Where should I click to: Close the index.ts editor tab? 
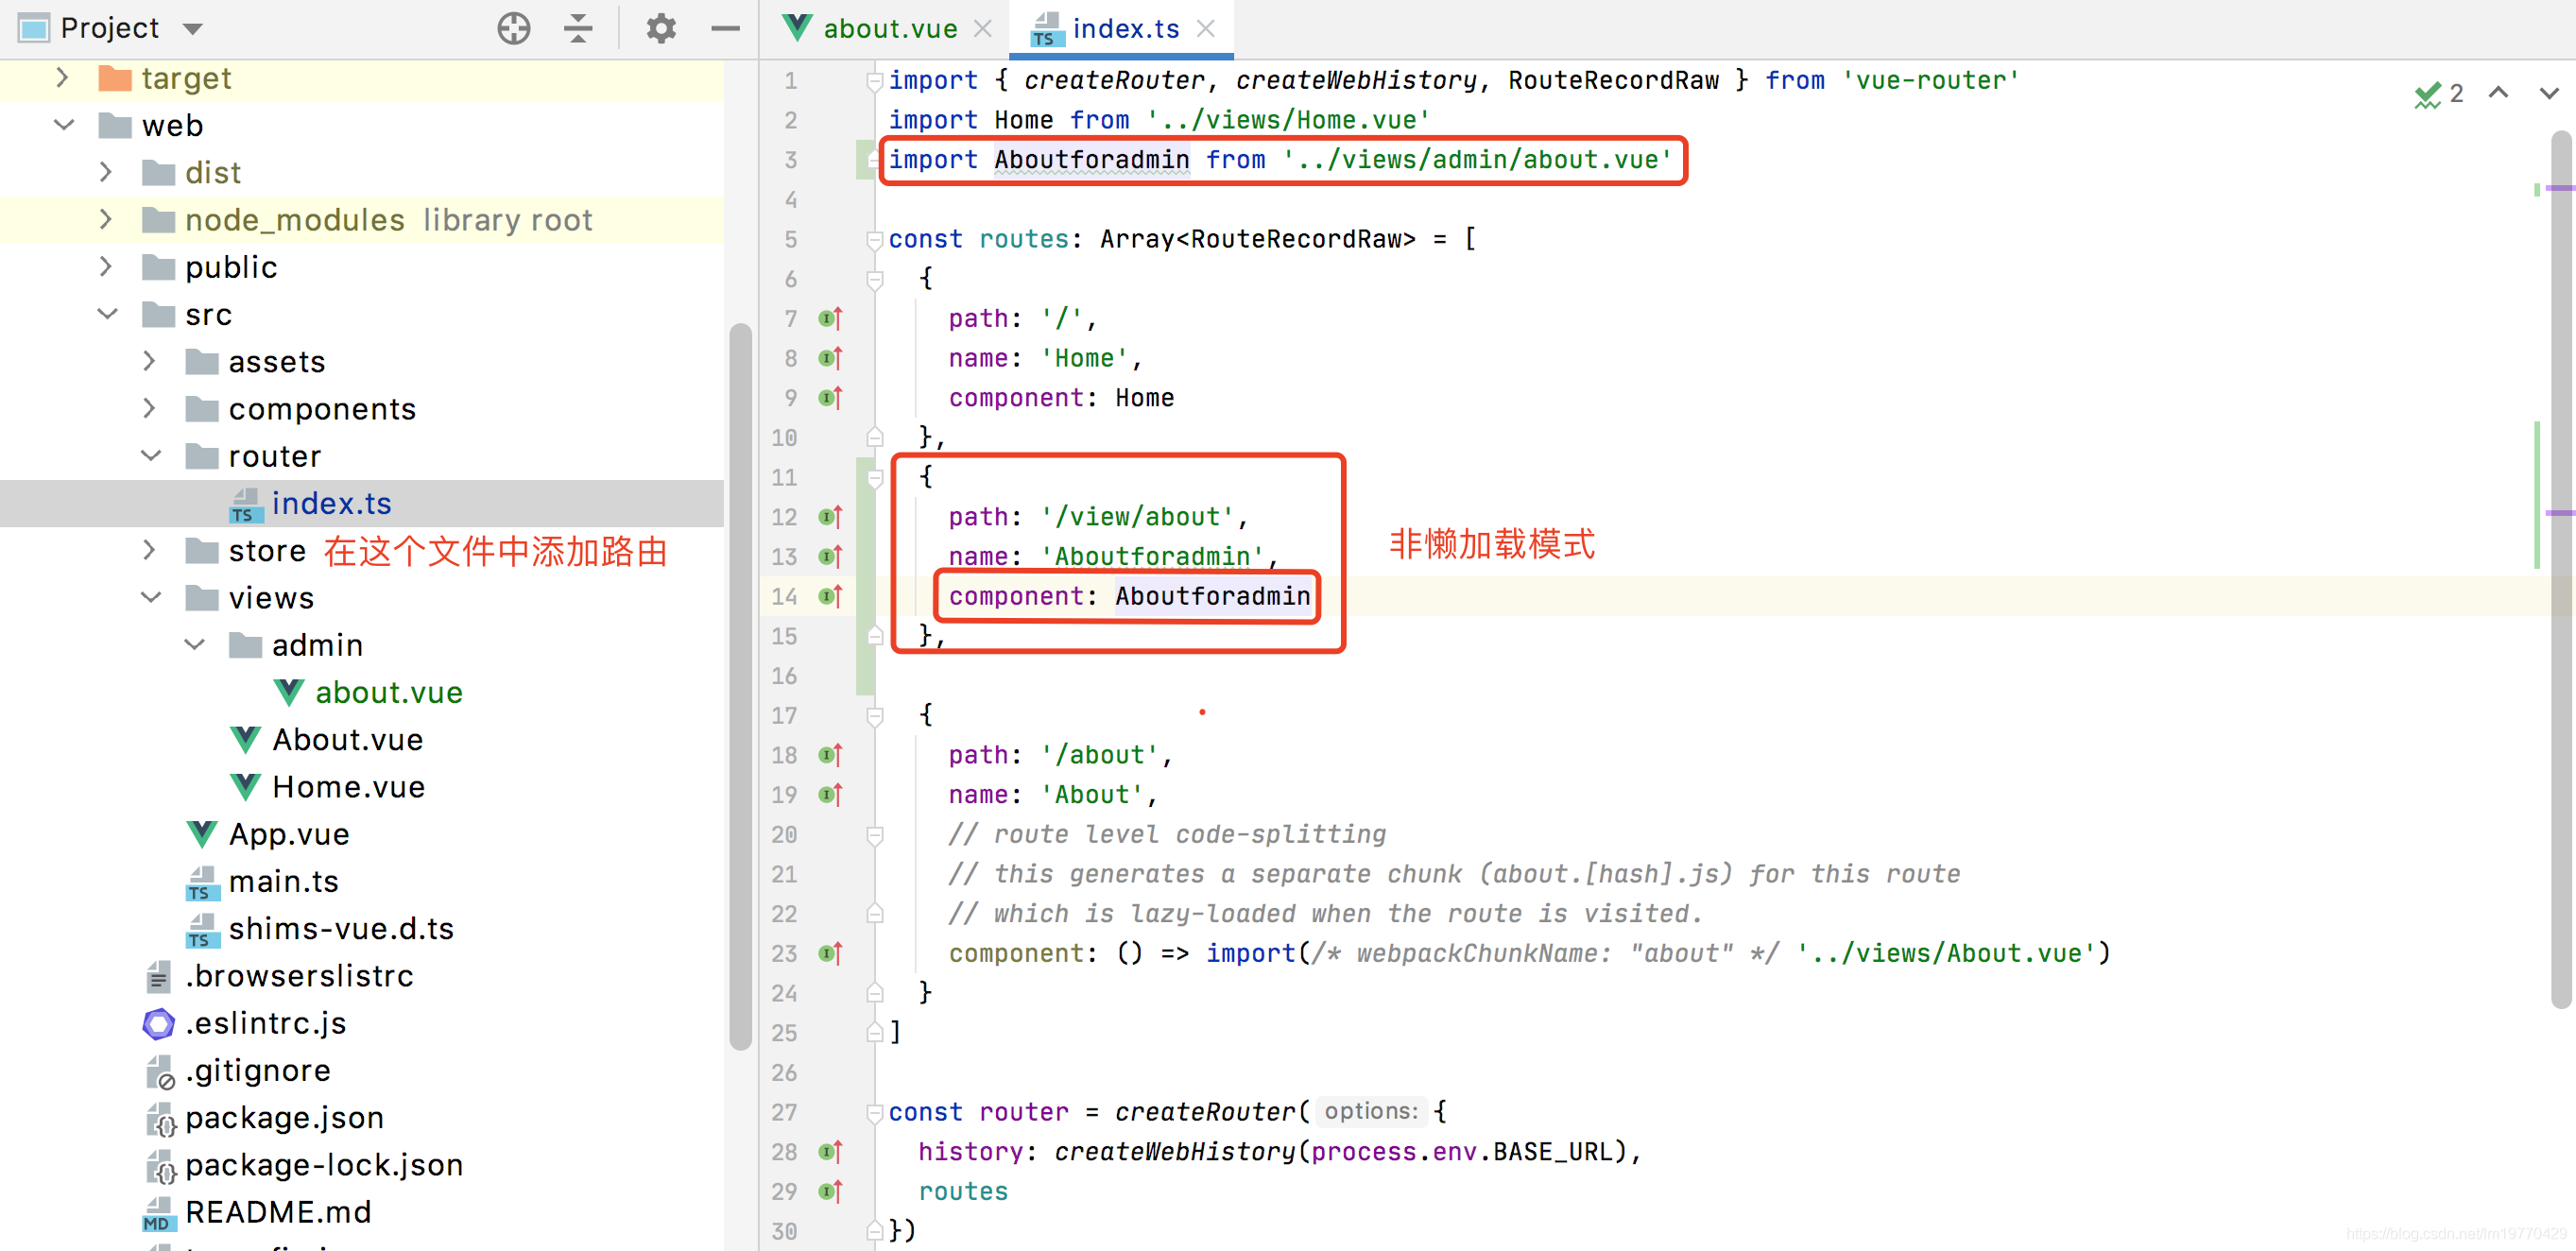coord(1207,28)
